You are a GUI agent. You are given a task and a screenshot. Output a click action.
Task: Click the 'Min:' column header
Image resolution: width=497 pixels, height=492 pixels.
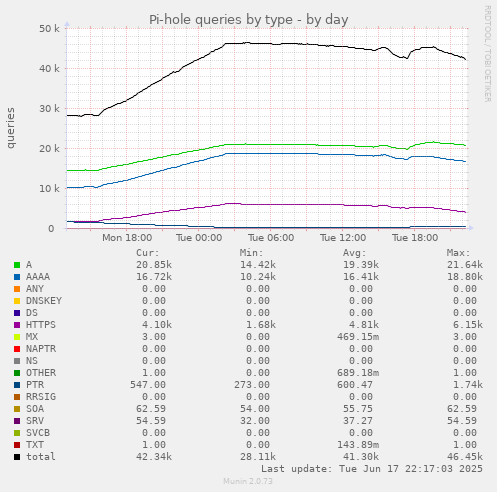tap(251, 253)
